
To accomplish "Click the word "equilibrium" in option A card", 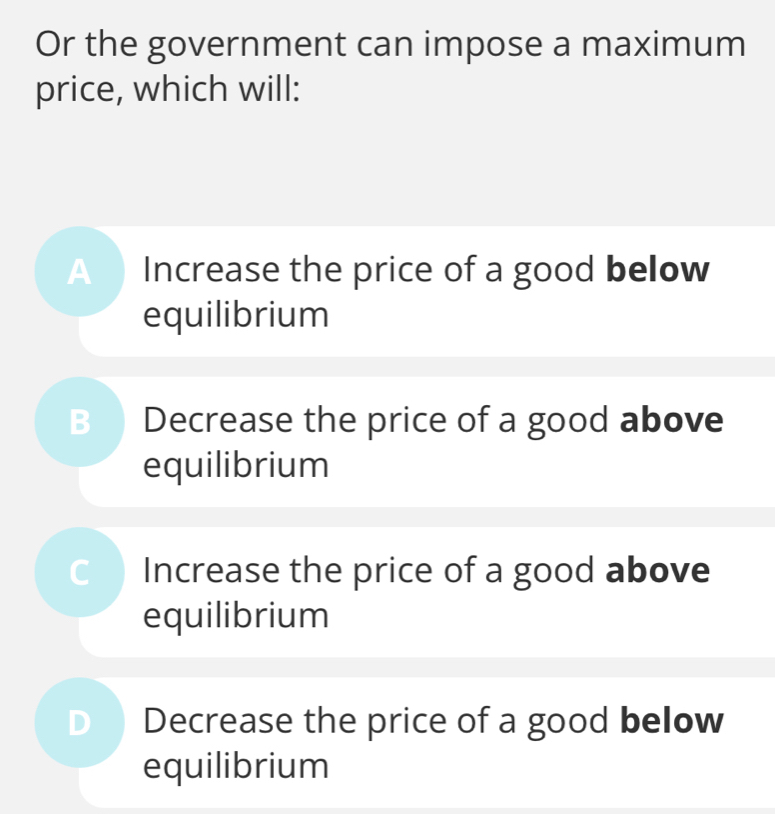I will (235, 316).
